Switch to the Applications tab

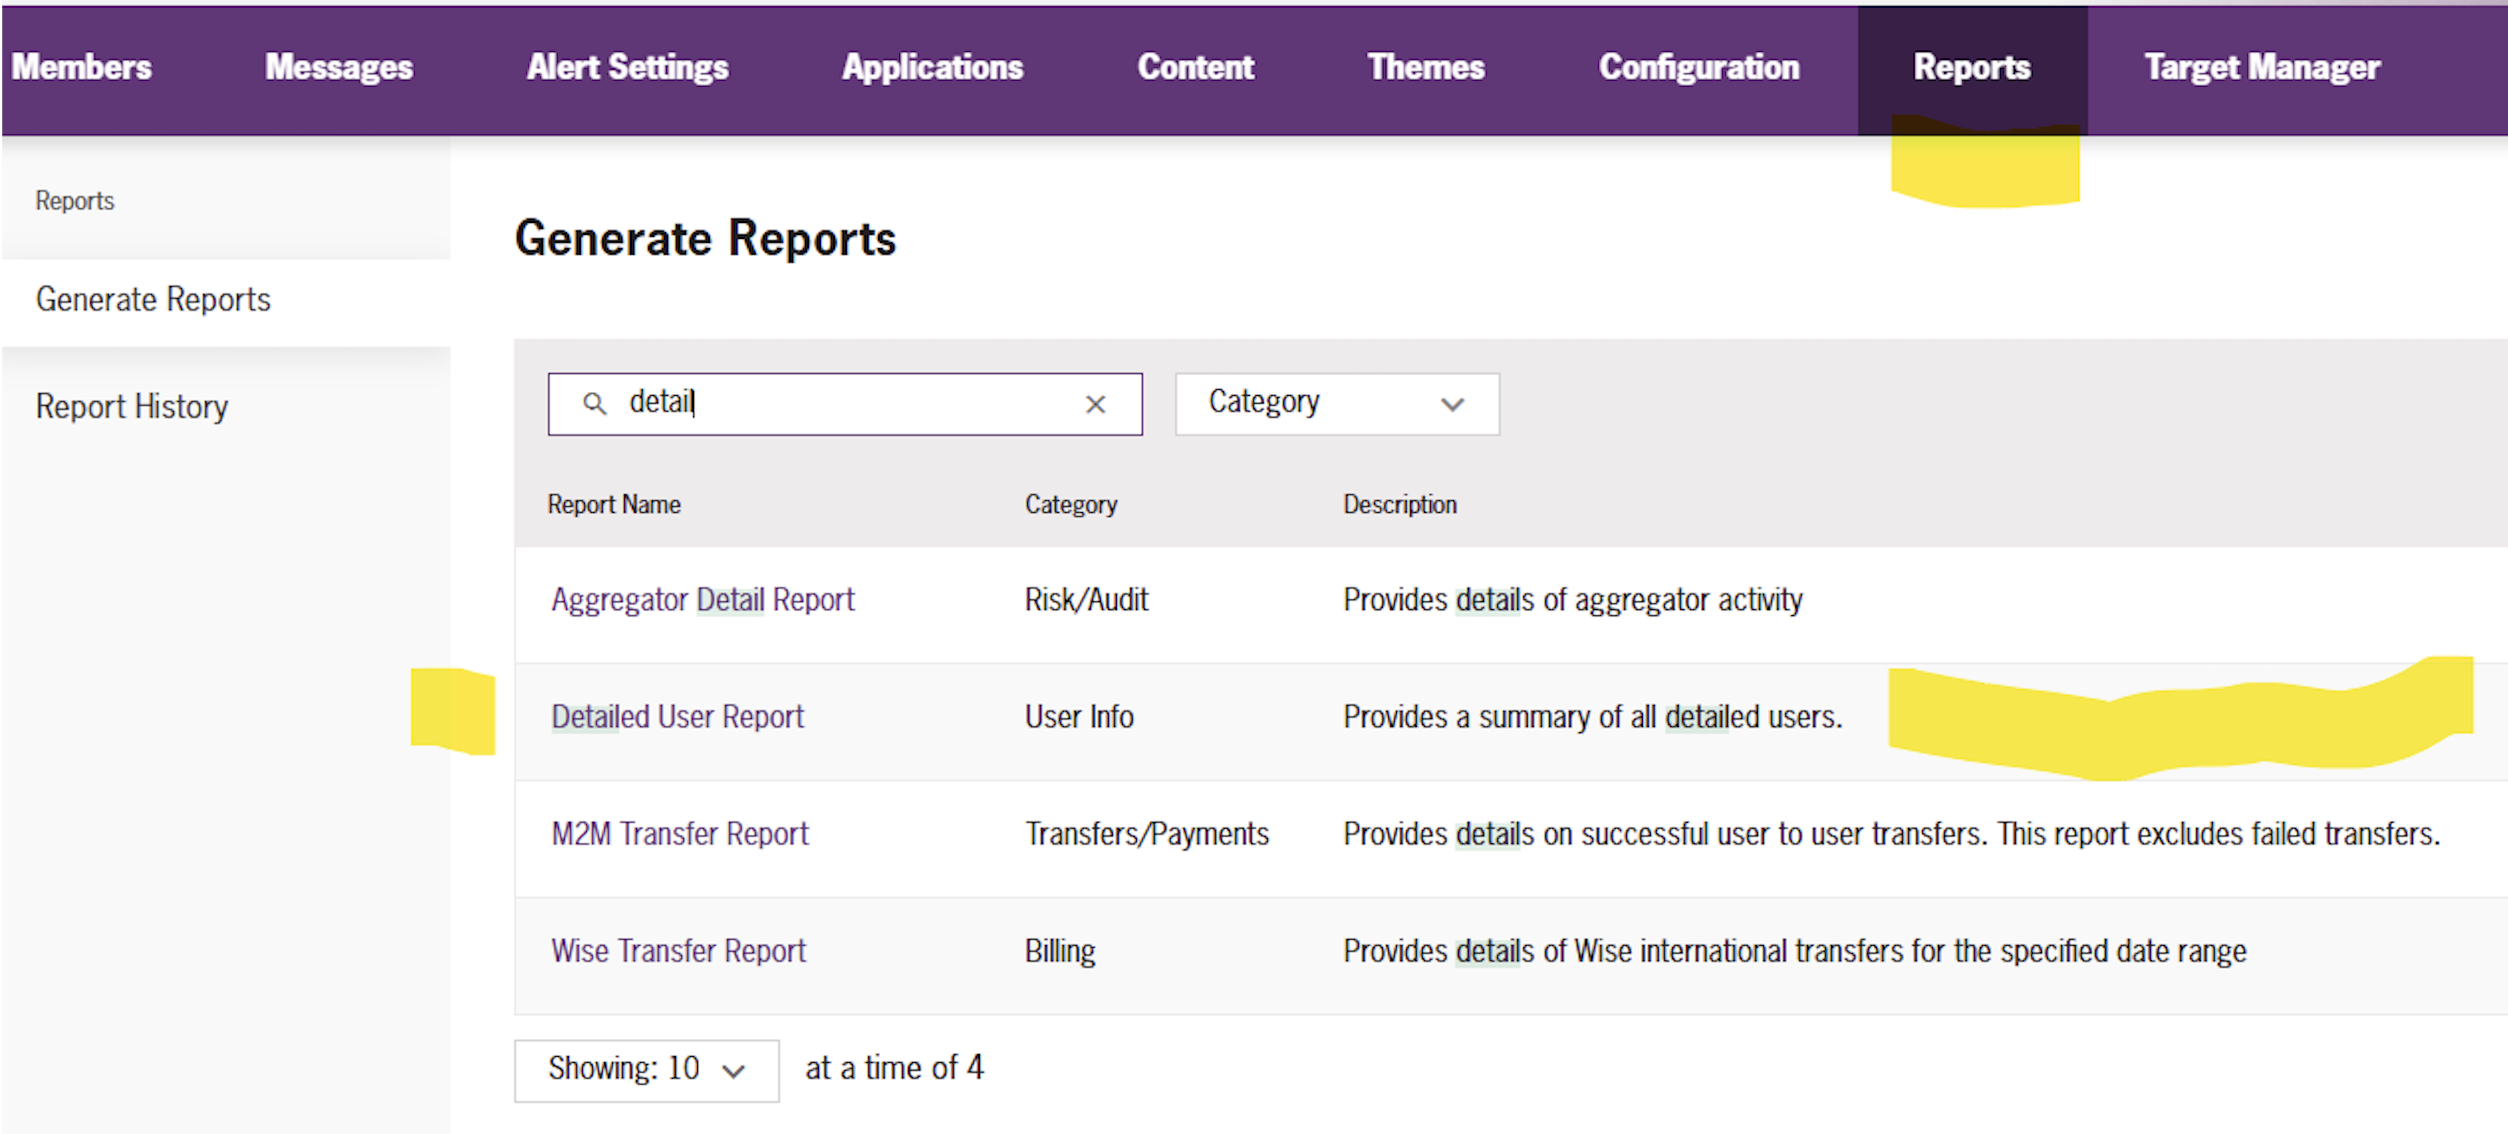(933, 67)
